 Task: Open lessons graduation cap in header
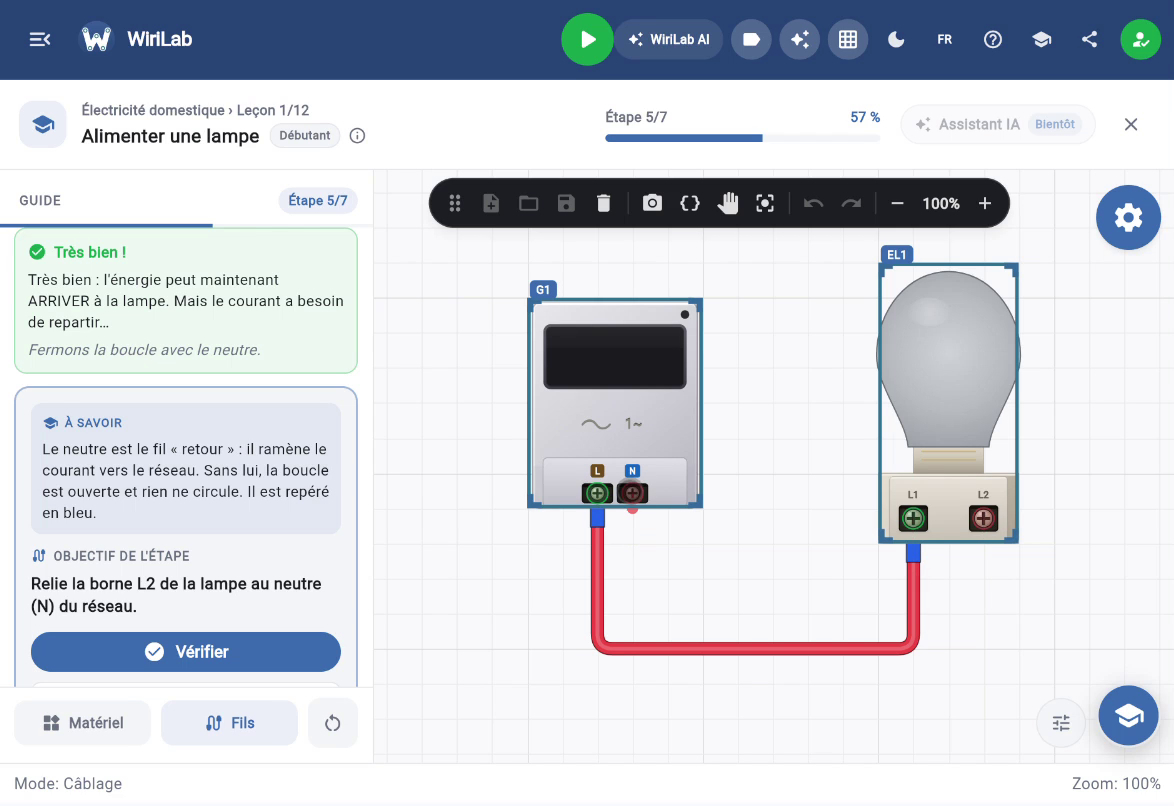tap(1041, 39)
